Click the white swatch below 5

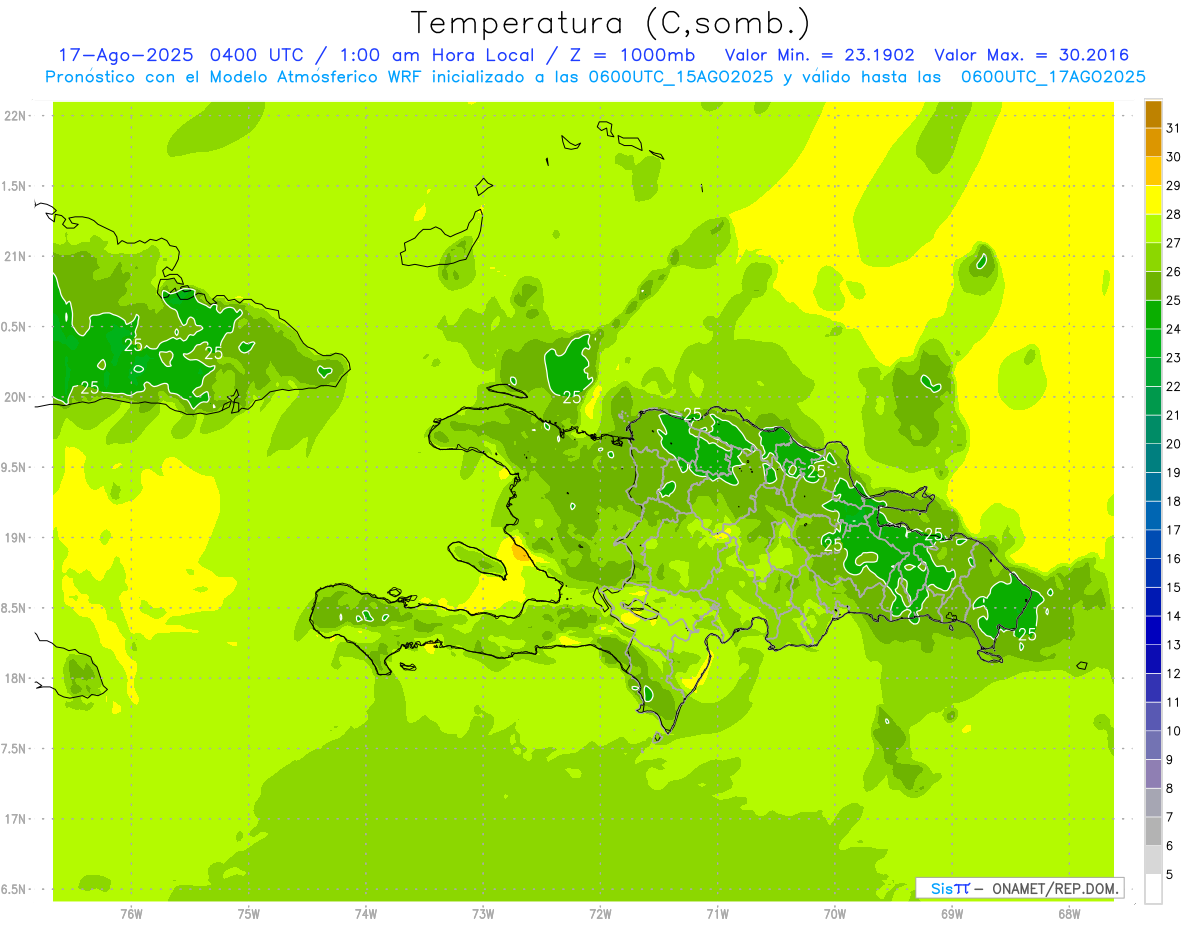[1153, 889]
